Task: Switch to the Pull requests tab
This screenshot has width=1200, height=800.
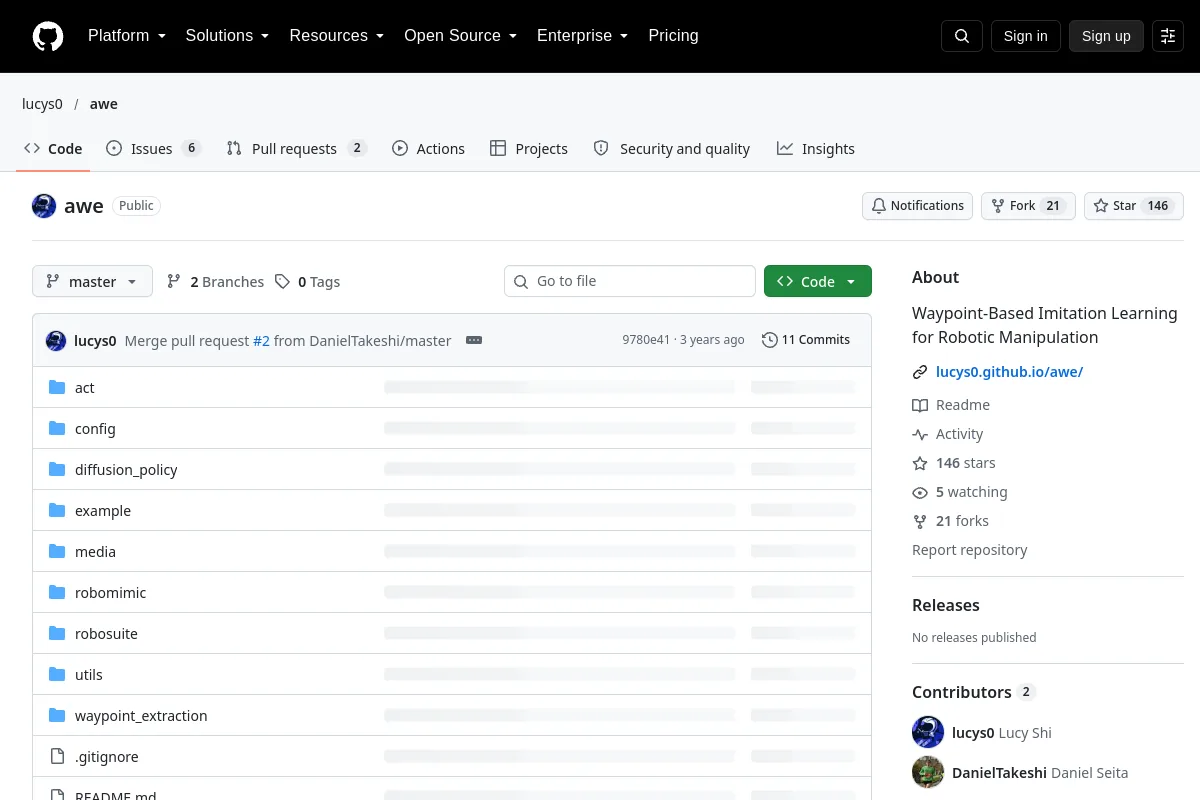Action: tap(296, 148)
